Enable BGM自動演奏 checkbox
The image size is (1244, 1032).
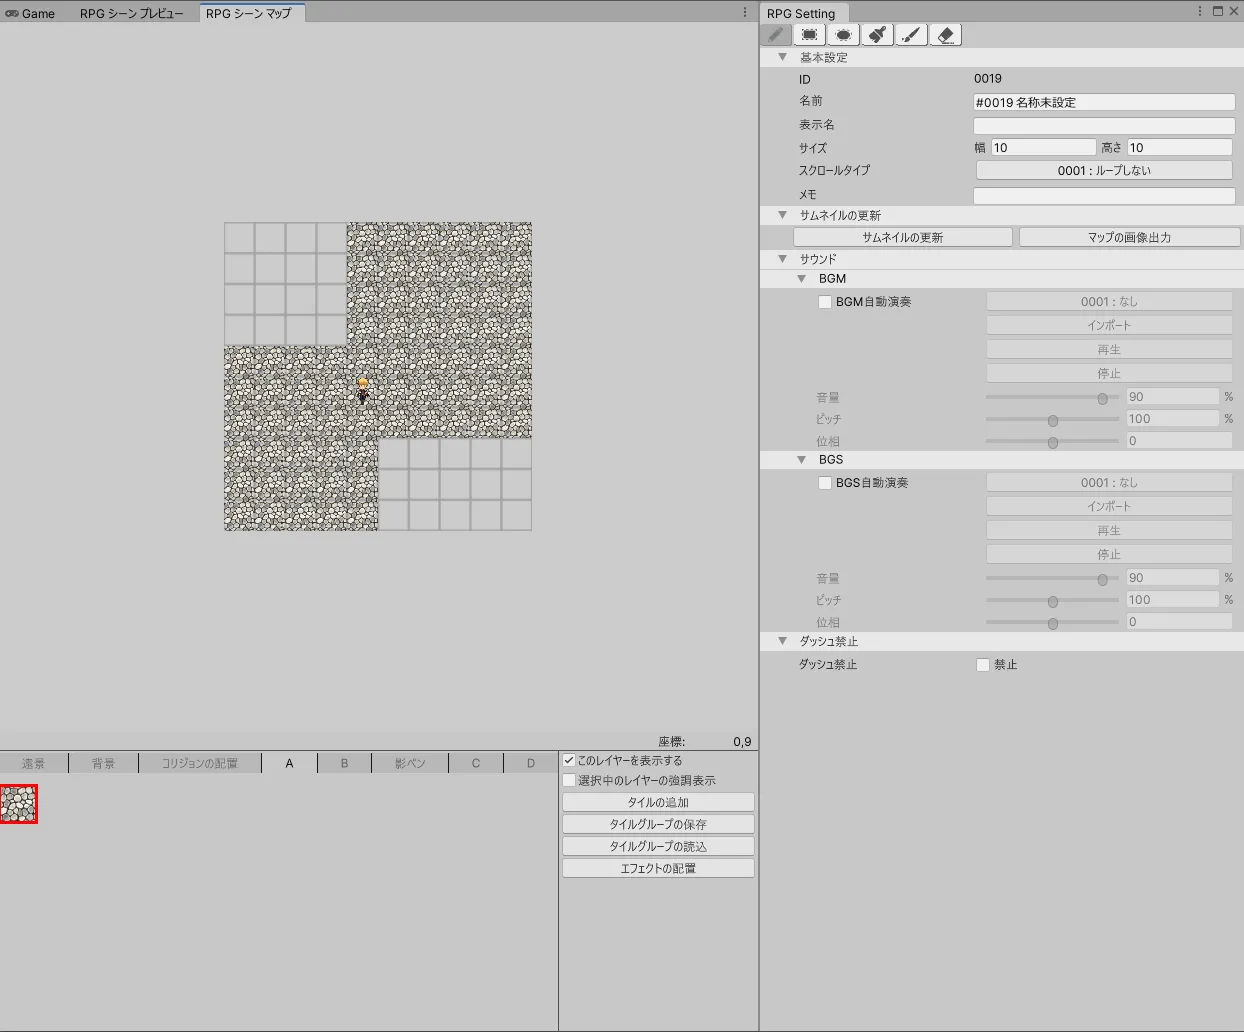(x=825, y=302)
